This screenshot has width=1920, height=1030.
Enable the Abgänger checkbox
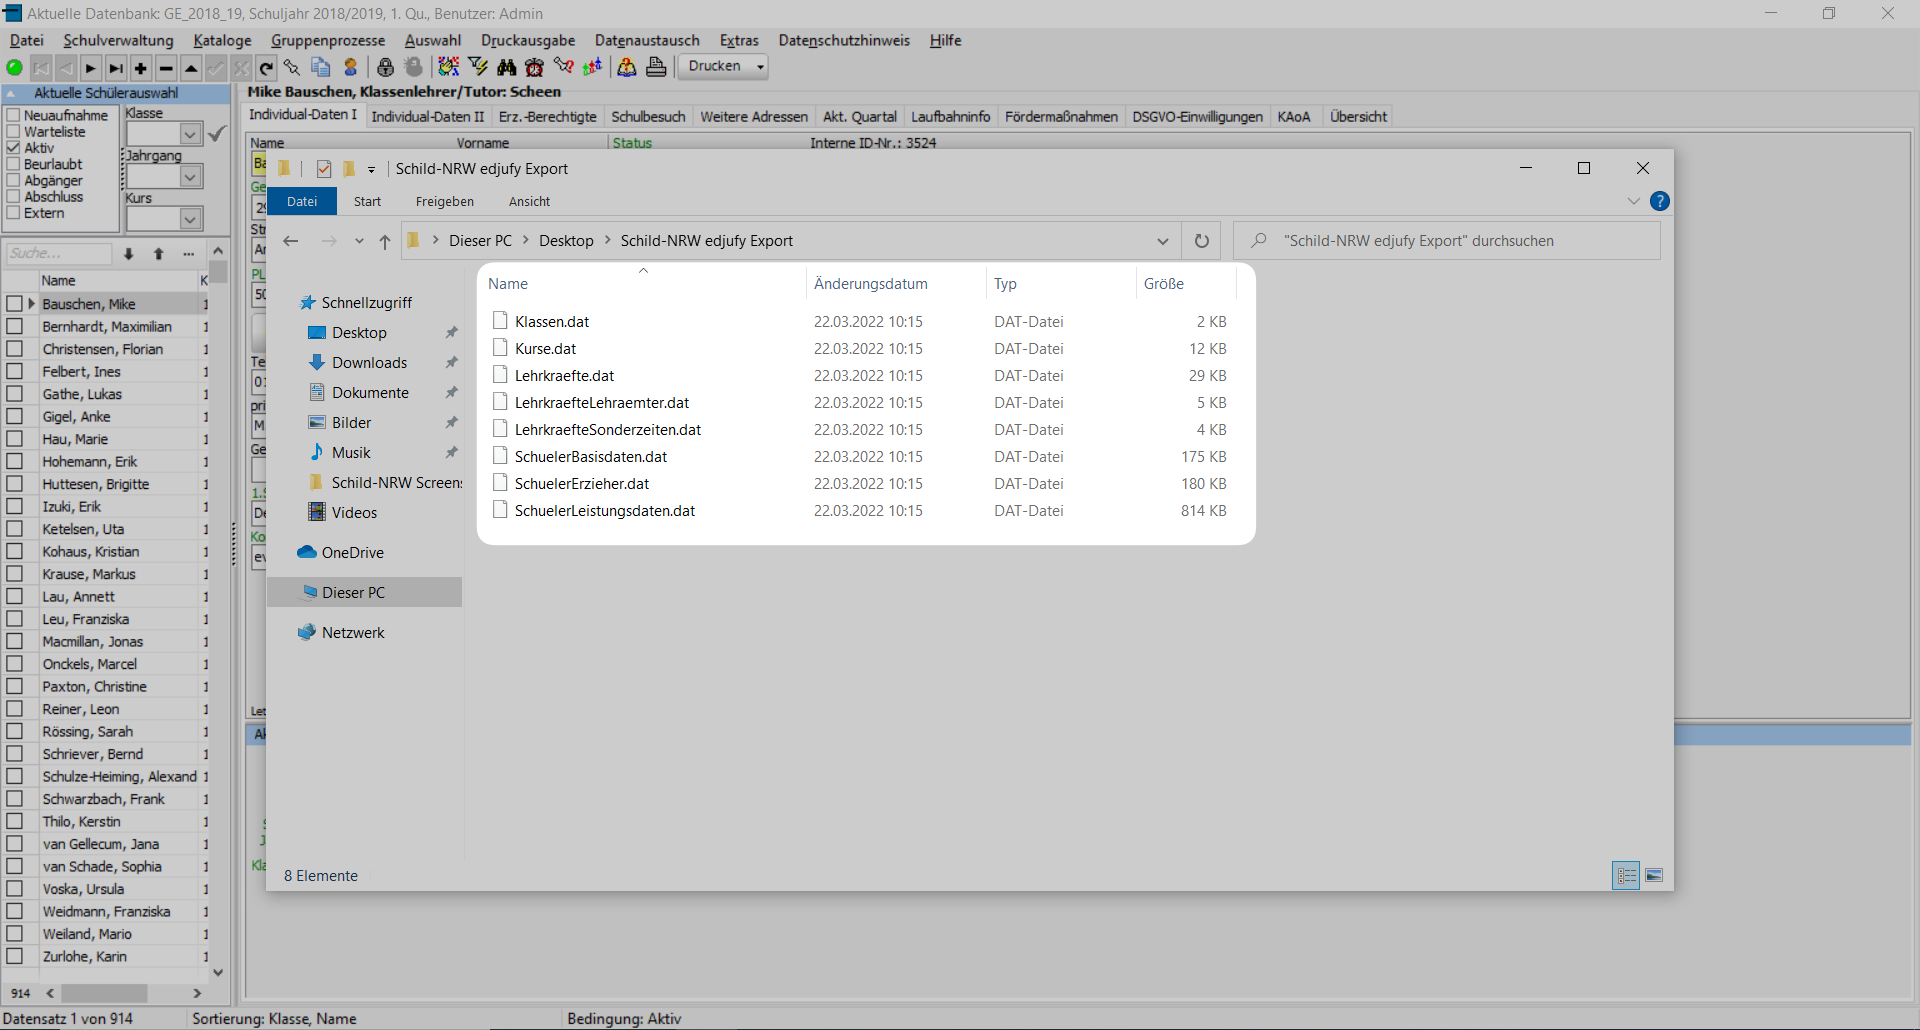coord(13,180)
